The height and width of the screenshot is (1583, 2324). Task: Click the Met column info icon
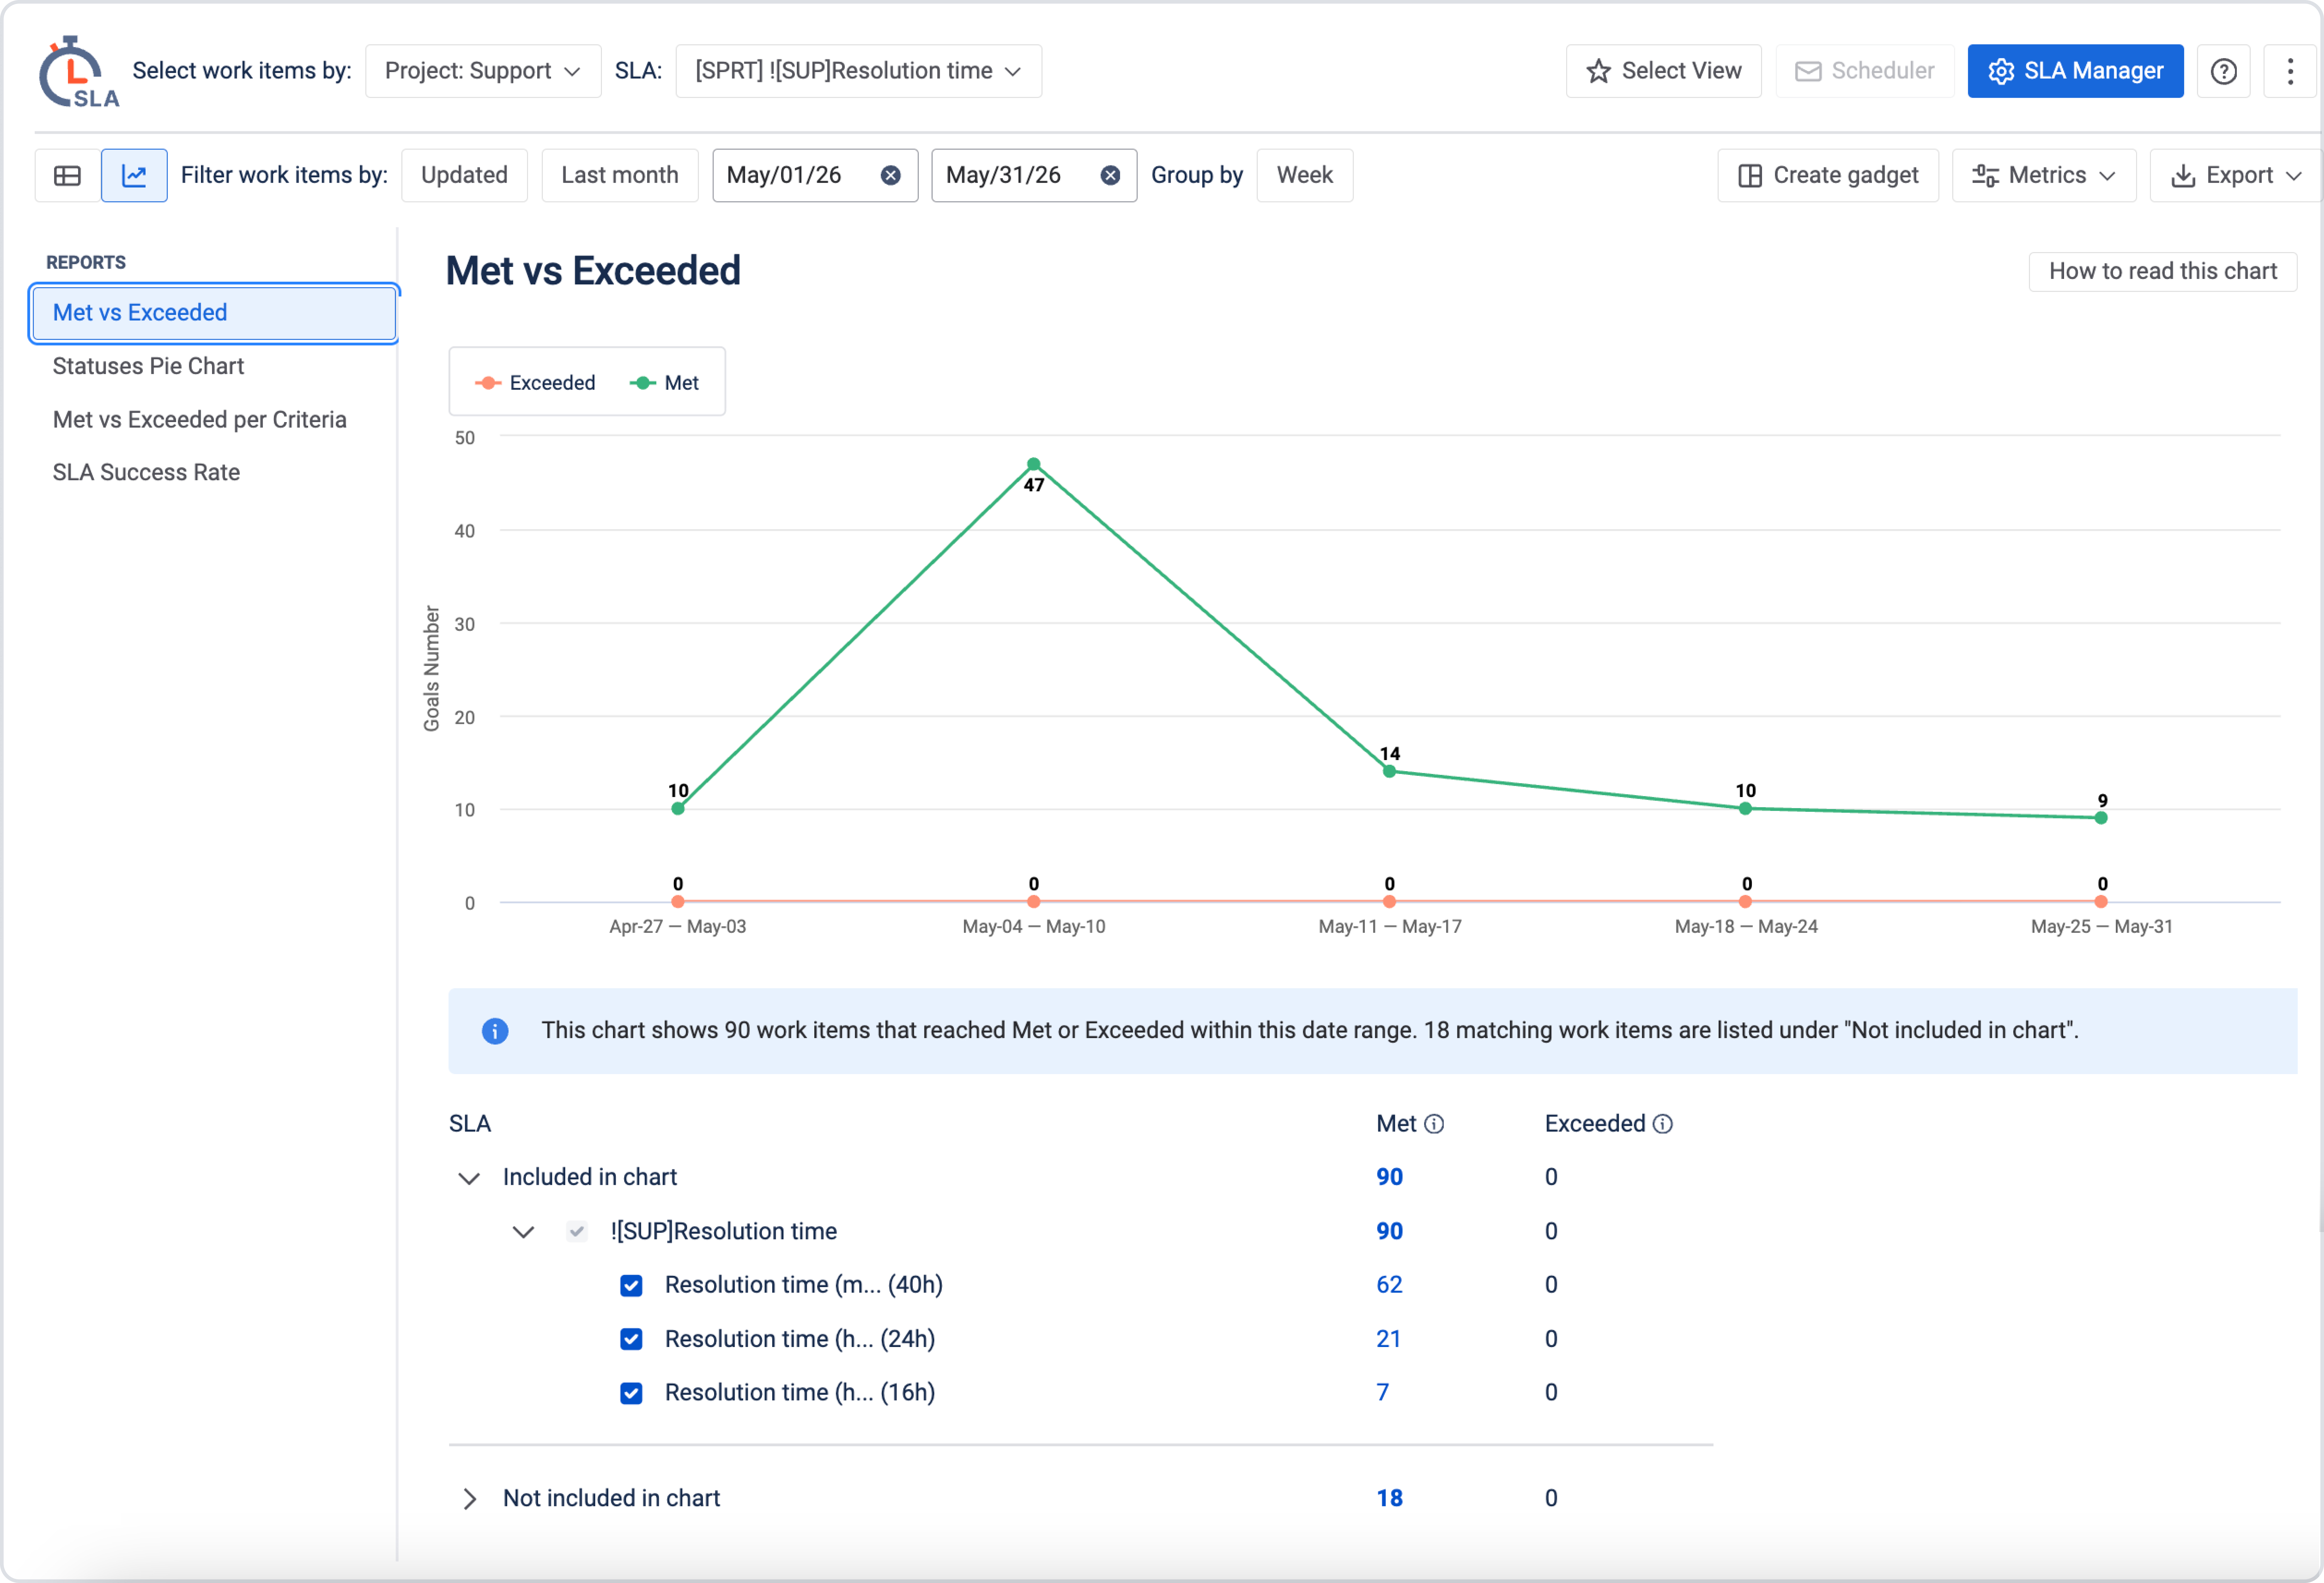point(1434,1124)
